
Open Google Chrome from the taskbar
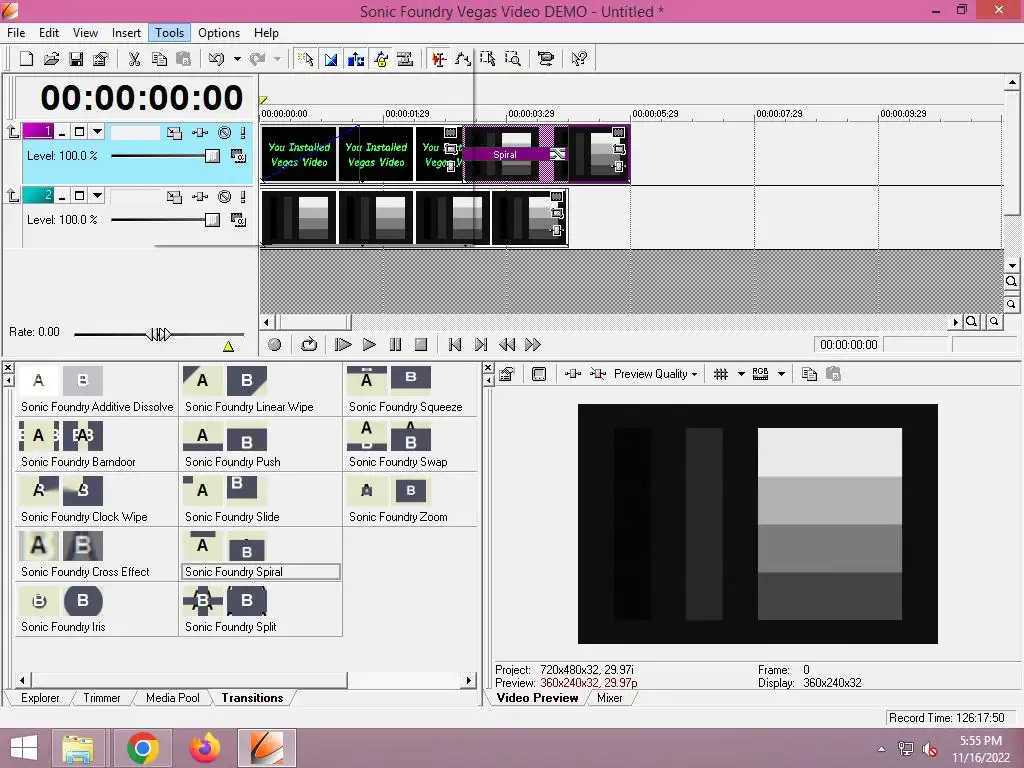tap(142, 748)
